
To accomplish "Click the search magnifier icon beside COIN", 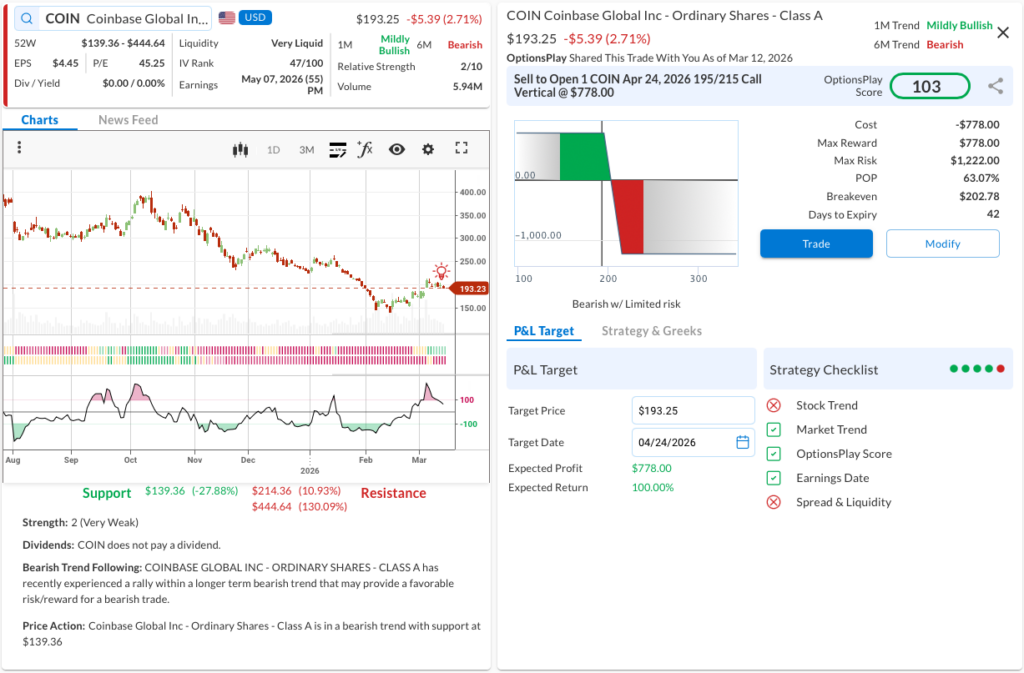I will click(26, 19).
